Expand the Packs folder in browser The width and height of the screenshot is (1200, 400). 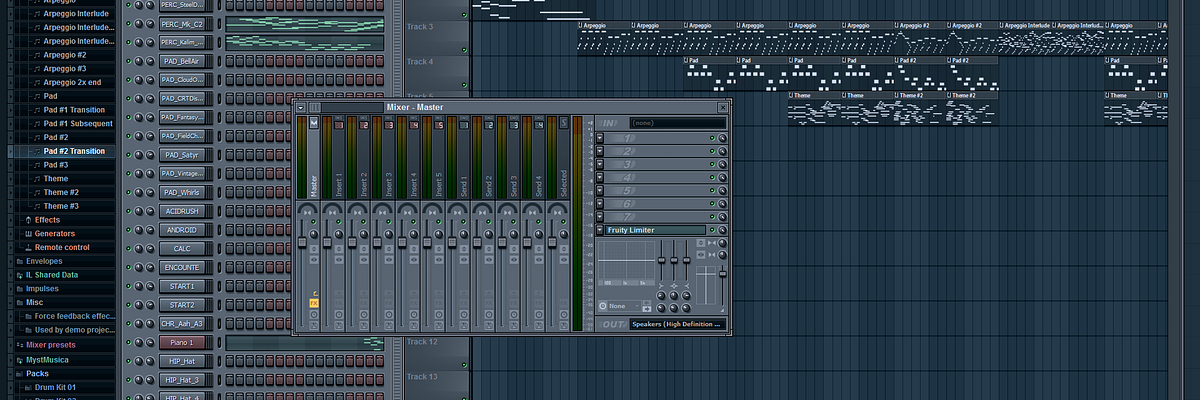tap(36, 373)
